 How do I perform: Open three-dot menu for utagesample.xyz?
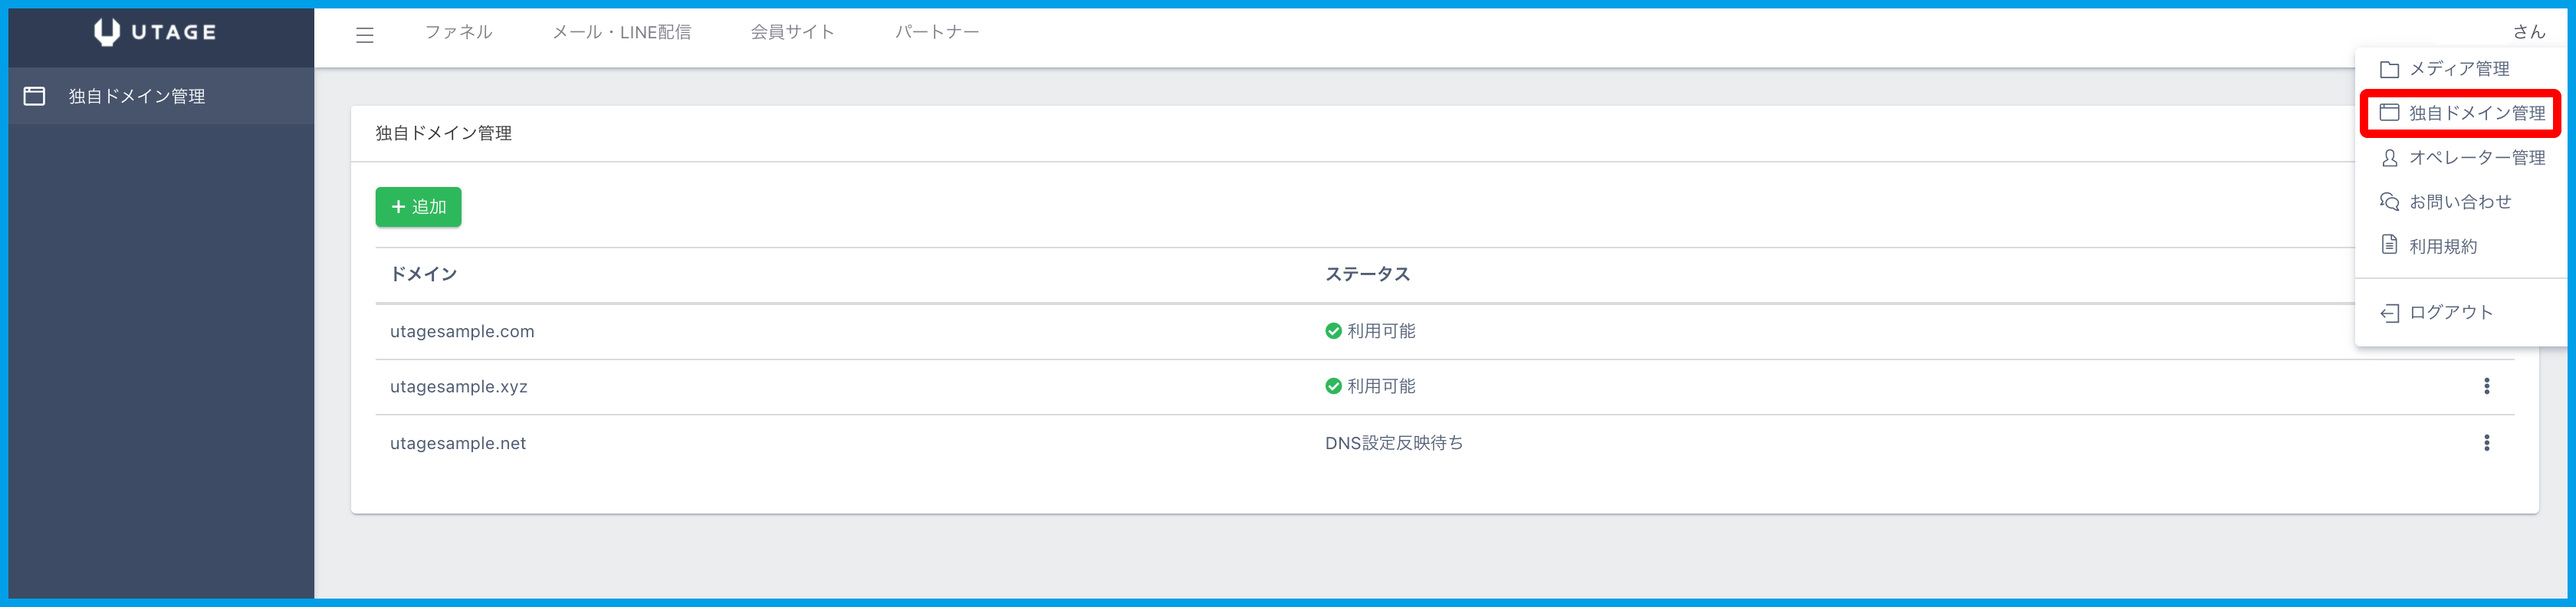point(2486,386)
